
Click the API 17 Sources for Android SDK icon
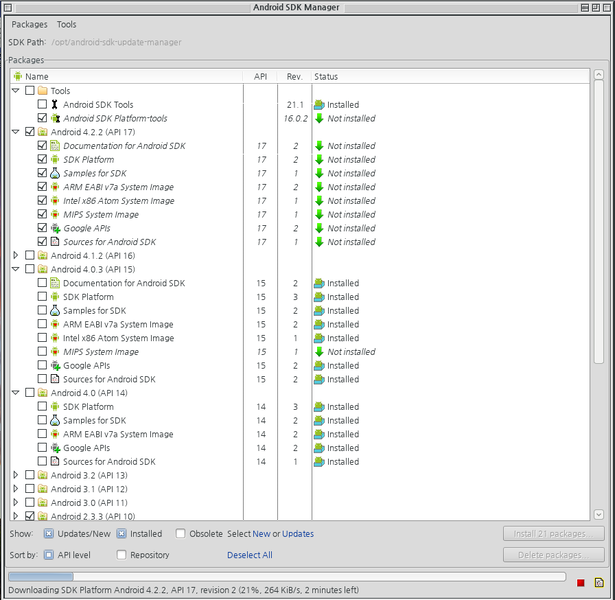[55, 242]
